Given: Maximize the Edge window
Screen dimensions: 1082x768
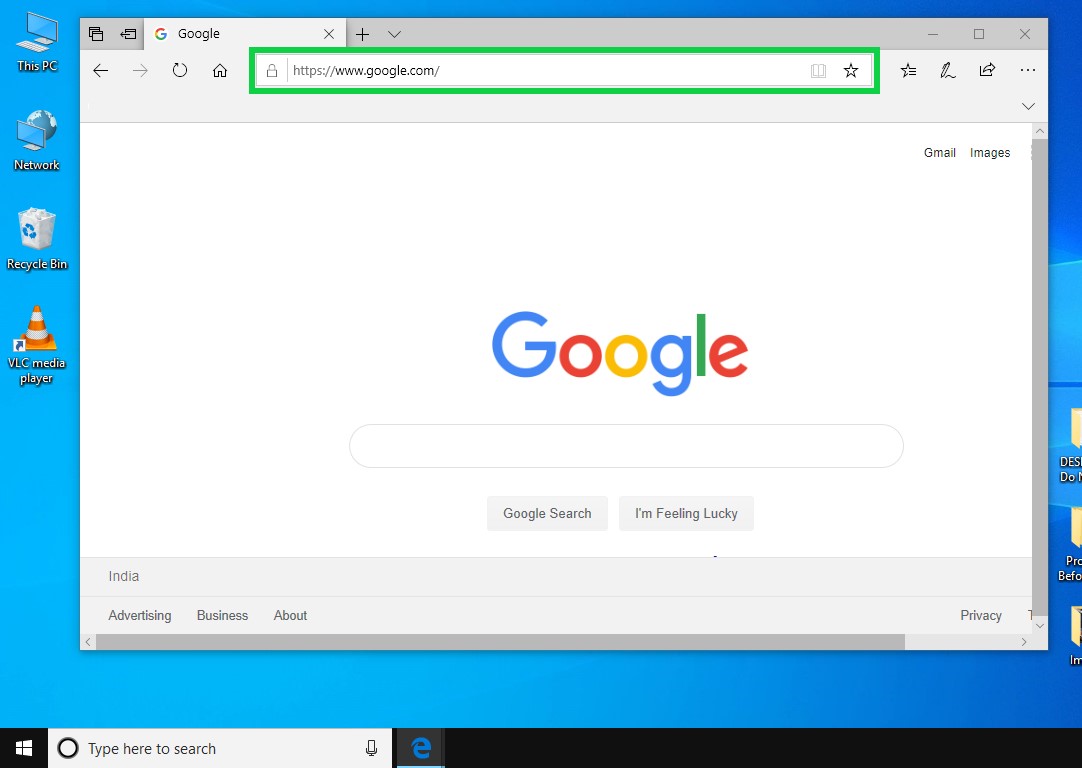Looking at the screenshot, I should click(x=978, y=34).
